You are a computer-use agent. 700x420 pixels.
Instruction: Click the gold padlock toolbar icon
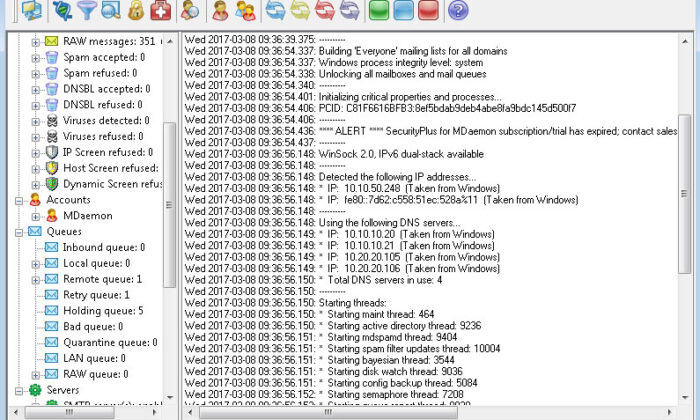[x=136, y=10]
